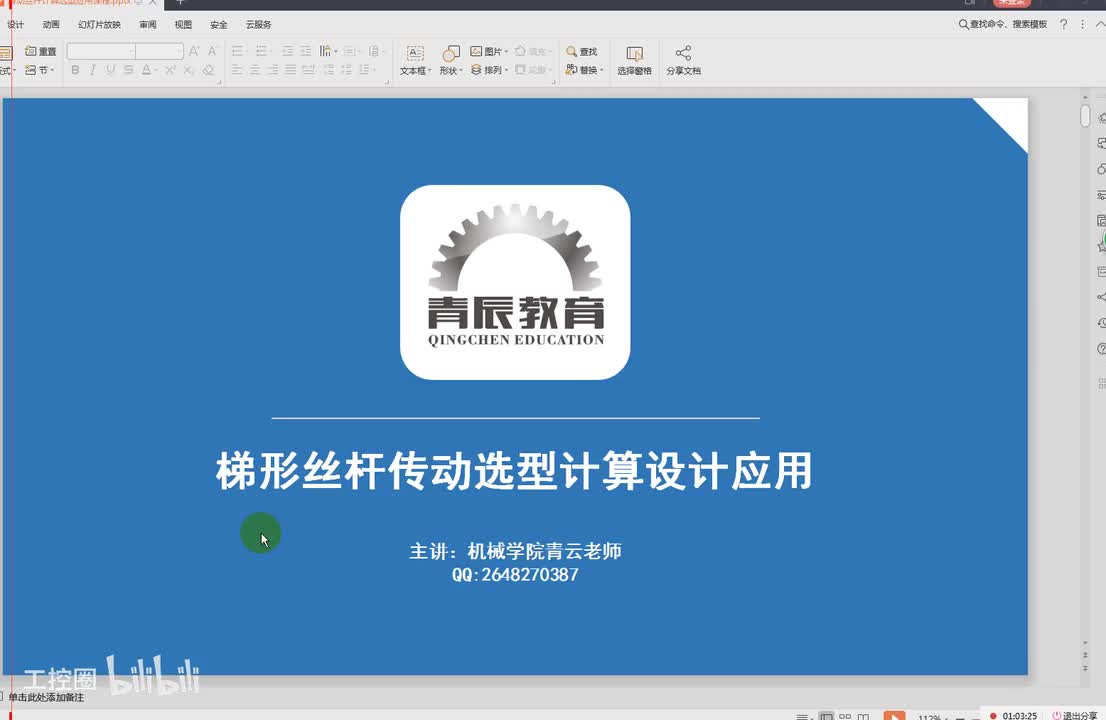The height and width of the screenshot is (720, 1106).
Task: Click the font name combo box
Action: [101, 51]
